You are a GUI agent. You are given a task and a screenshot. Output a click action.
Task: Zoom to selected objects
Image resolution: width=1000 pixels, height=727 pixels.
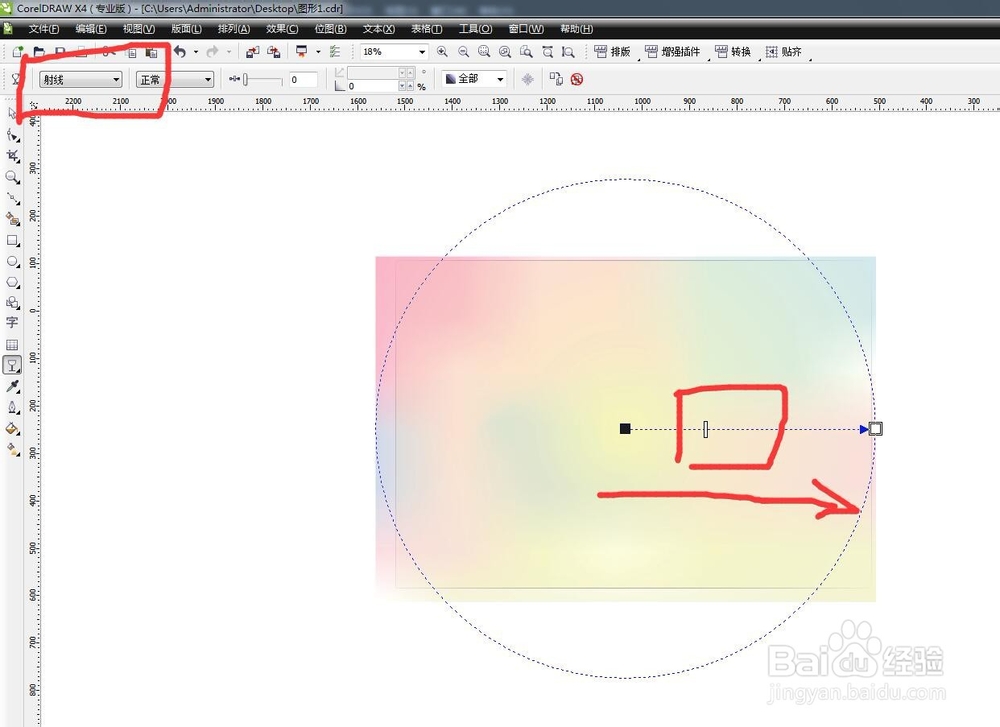tap(484, 52)
